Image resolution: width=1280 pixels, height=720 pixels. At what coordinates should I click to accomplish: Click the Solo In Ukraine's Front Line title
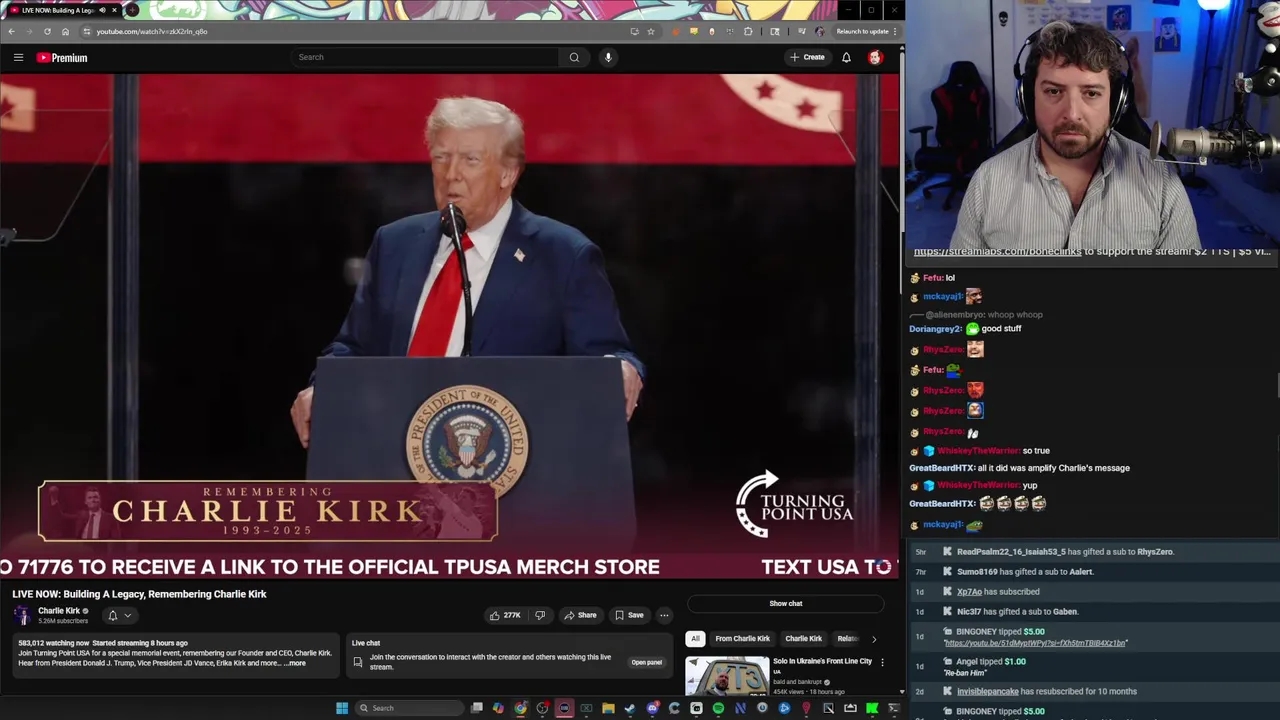pyautogui.click(x=822, y=661)
